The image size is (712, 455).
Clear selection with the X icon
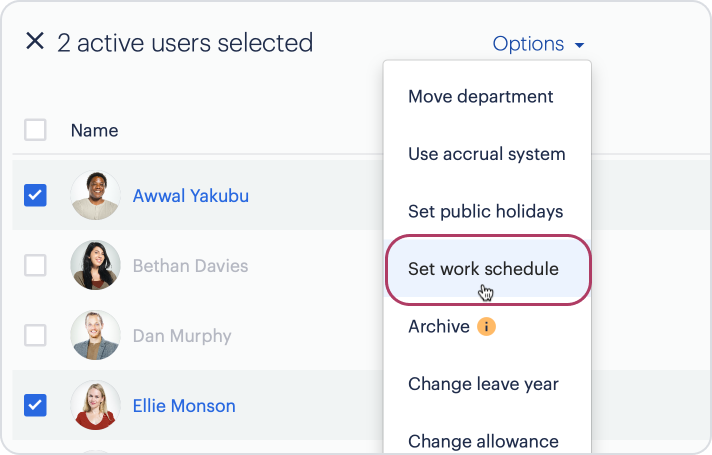point(35,42)
